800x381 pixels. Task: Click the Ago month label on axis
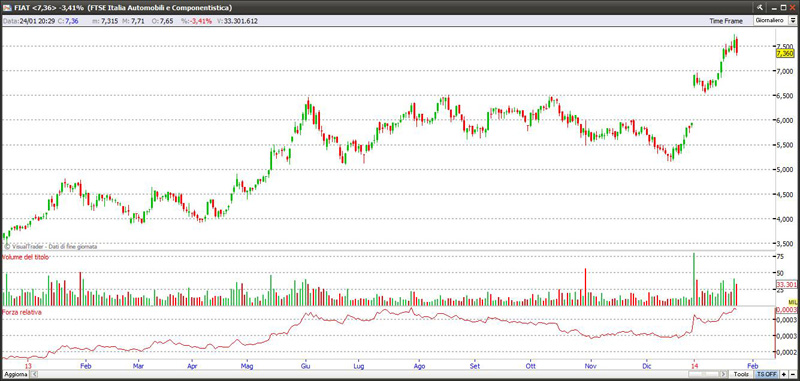click(x=419, y=366)
